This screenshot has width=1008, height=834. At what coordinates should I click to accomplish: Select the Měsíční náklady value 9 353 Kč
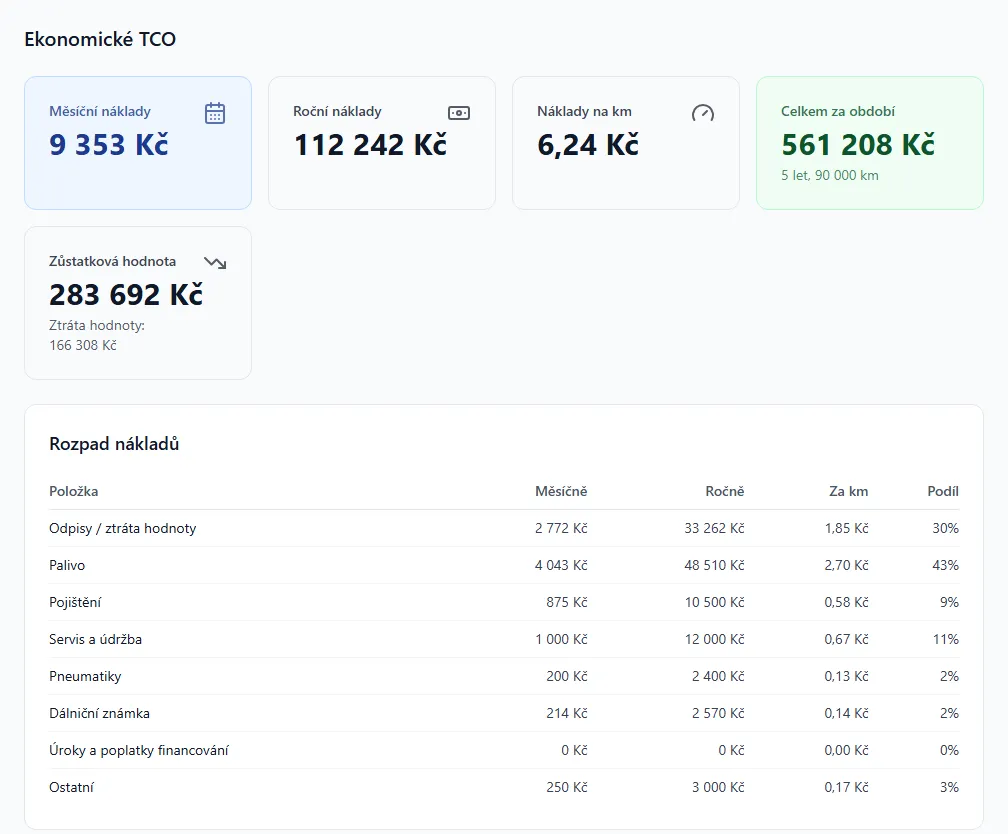109,145
